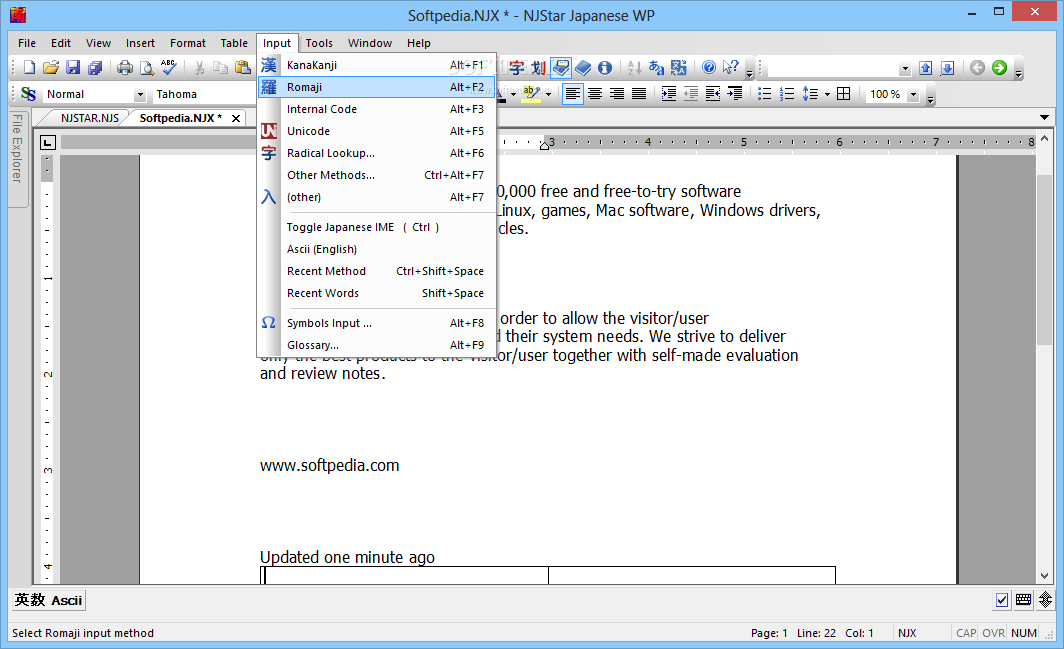1064x649 pixels.
Task: Click the decrease indent icon
Action: pos(691,94)
